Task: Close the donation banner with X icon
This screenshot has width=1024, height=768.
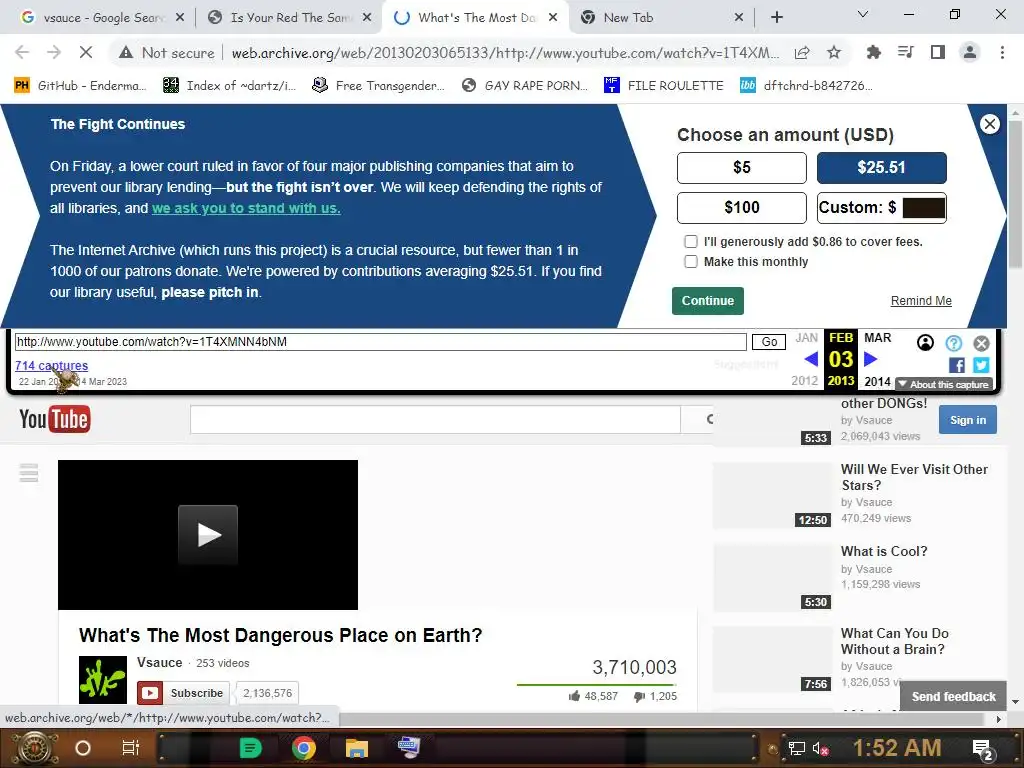Action: click(x=989, y=124)
